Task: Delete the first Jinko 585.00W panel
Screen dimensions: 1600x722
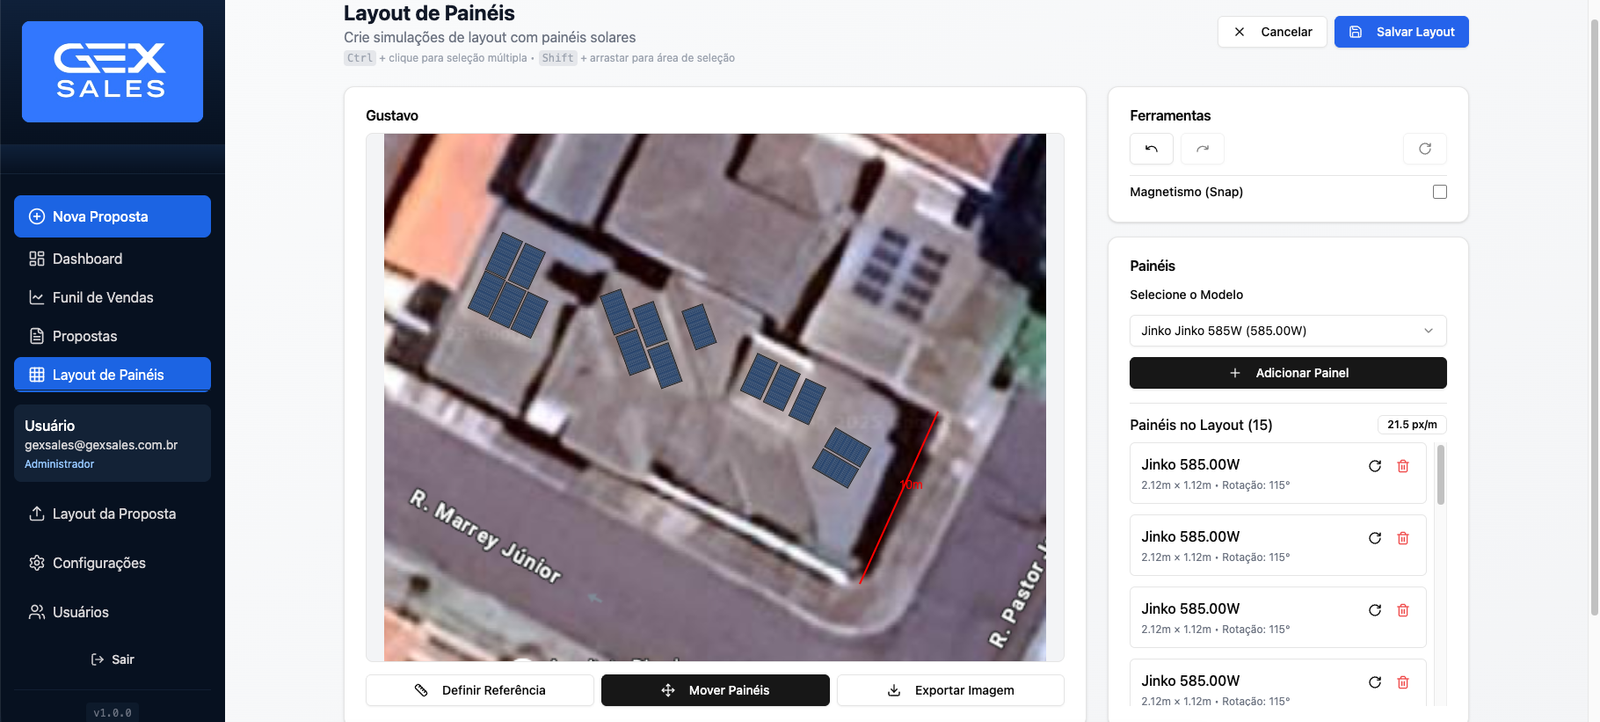Action: point(1403,466)
